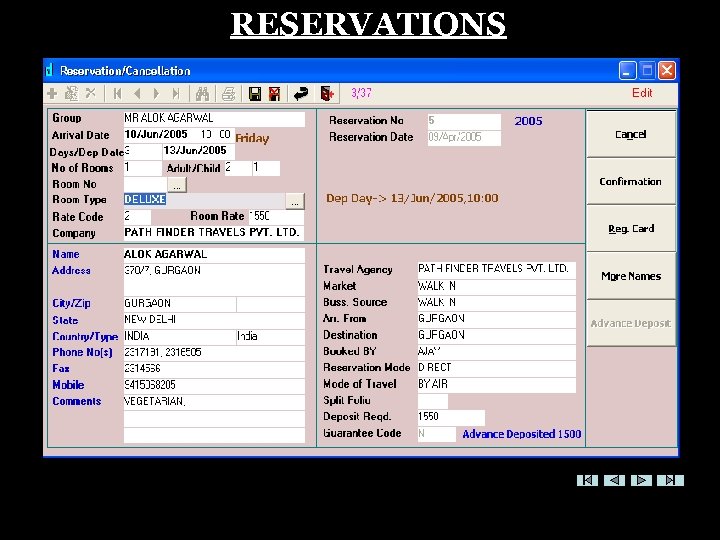Click the Split Folio field
Image resolution: width=720 pixels, height=540 pixels.
tap(433, 401)
